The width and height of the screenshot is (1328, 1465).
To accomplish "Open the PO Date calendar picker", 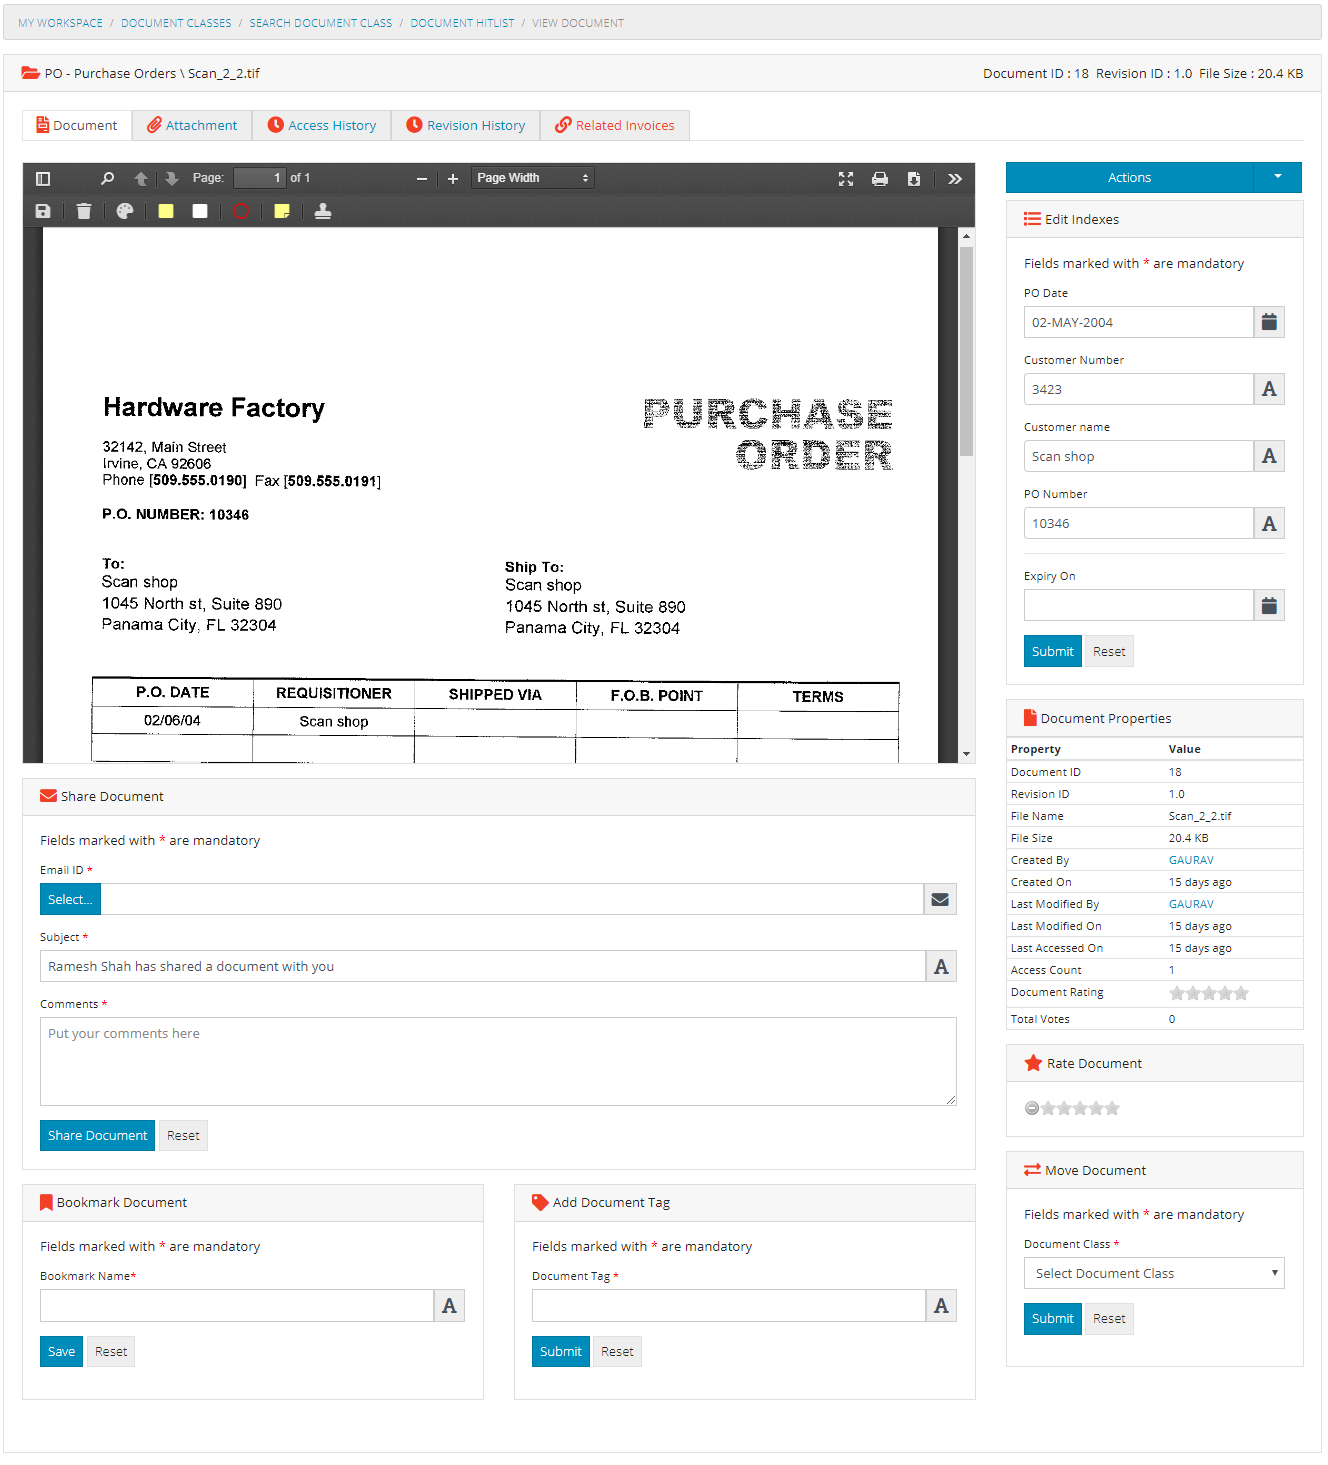I will pos(1269,322).
